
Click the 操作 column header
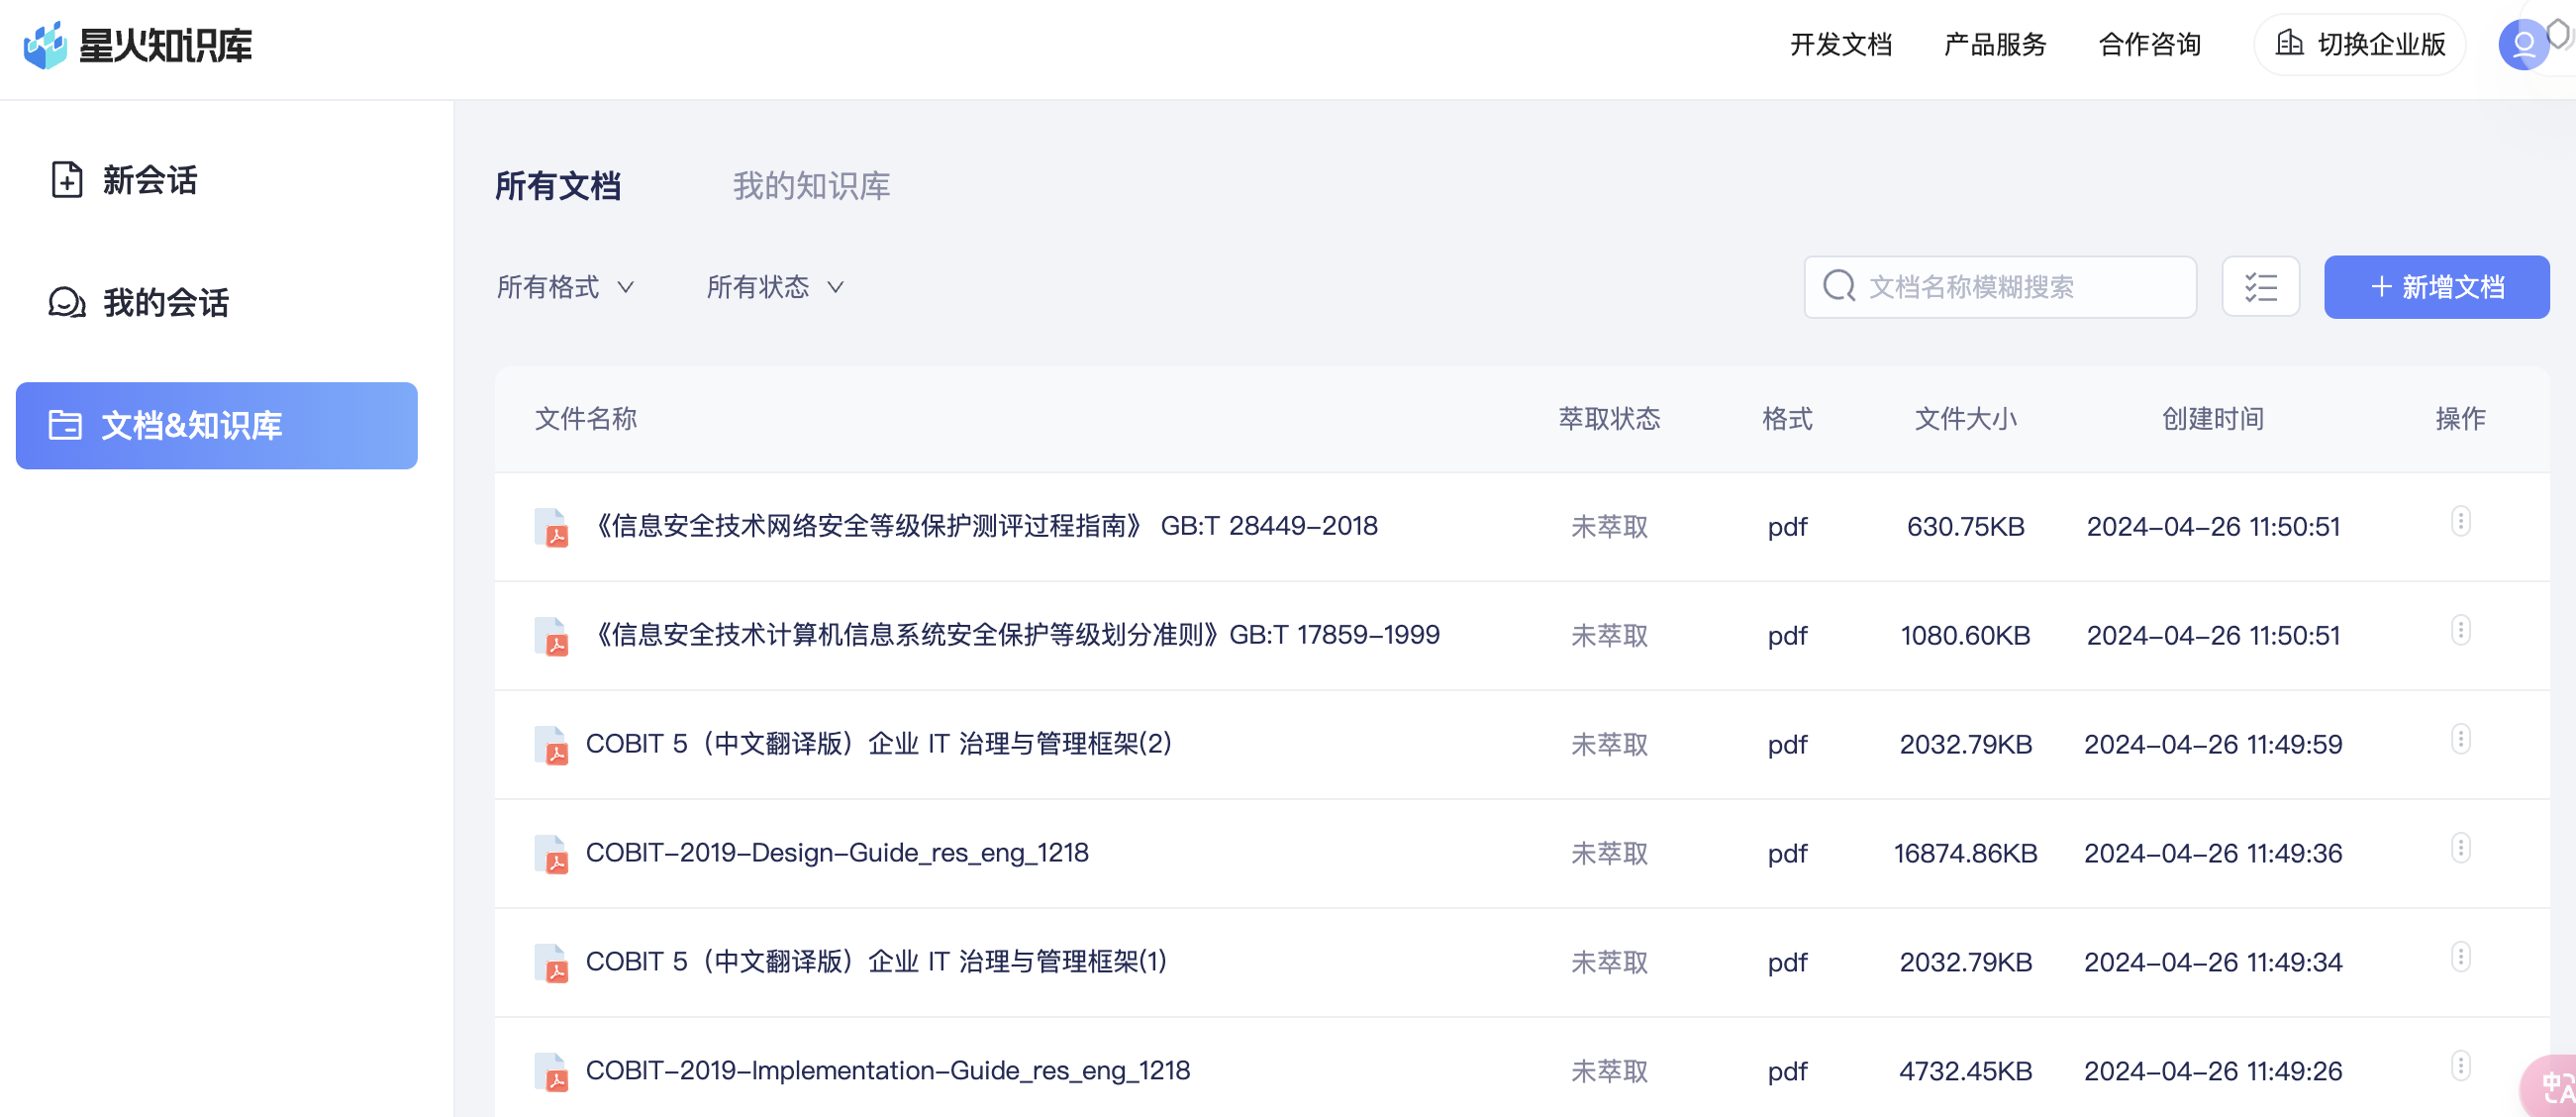[2460, 419]
